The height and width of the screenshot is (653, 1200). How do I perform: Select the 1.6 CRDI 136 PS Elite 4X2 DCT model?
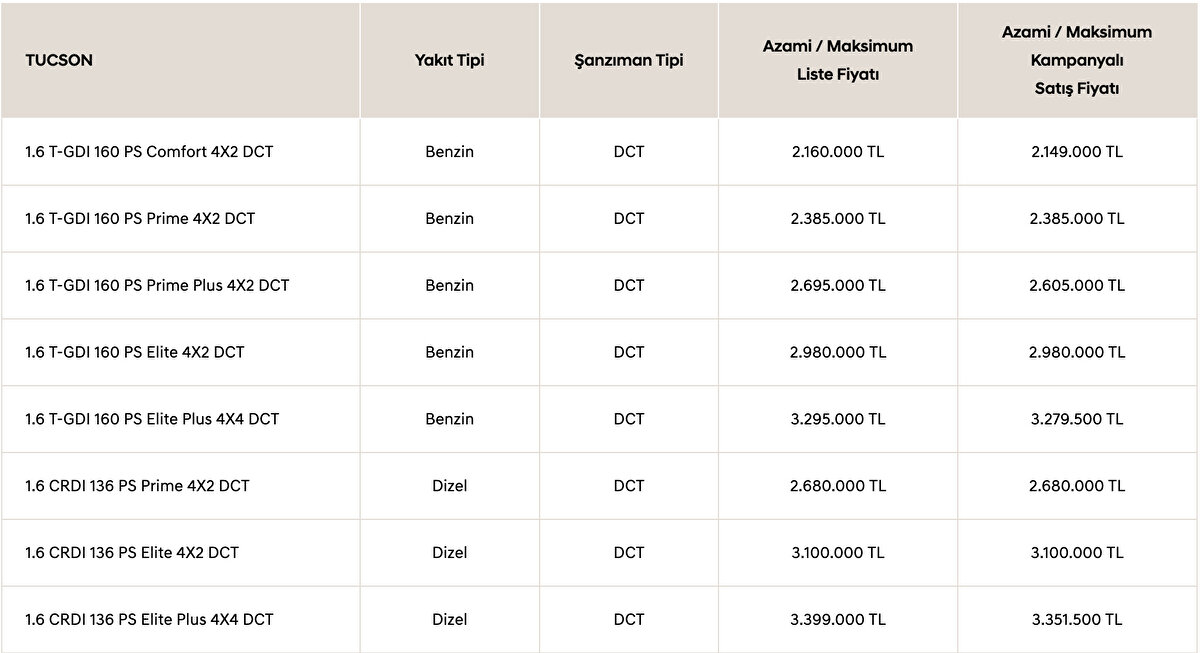point(132,552)
